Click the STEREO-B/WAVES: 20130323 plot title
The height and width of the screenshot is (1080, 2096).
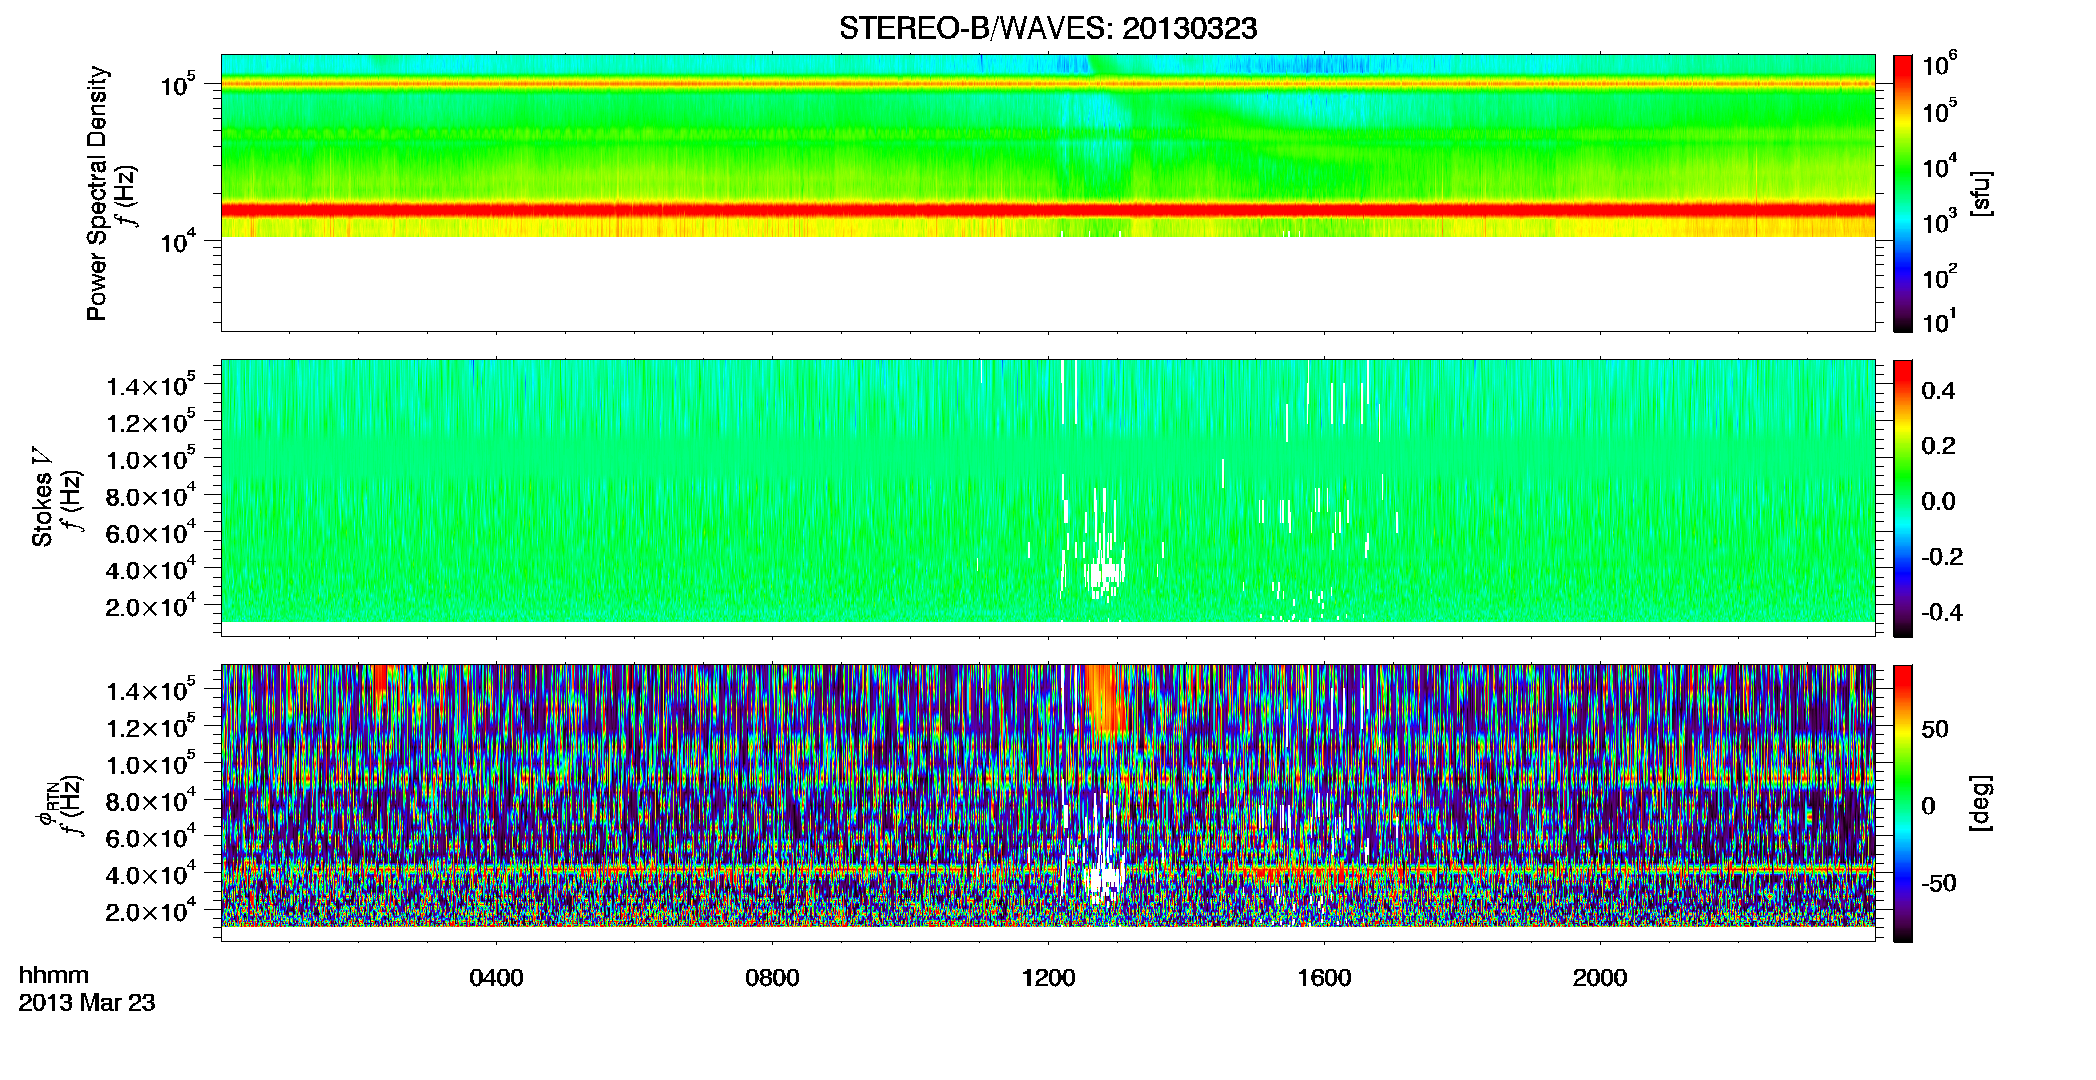[x=1048, y=28]
